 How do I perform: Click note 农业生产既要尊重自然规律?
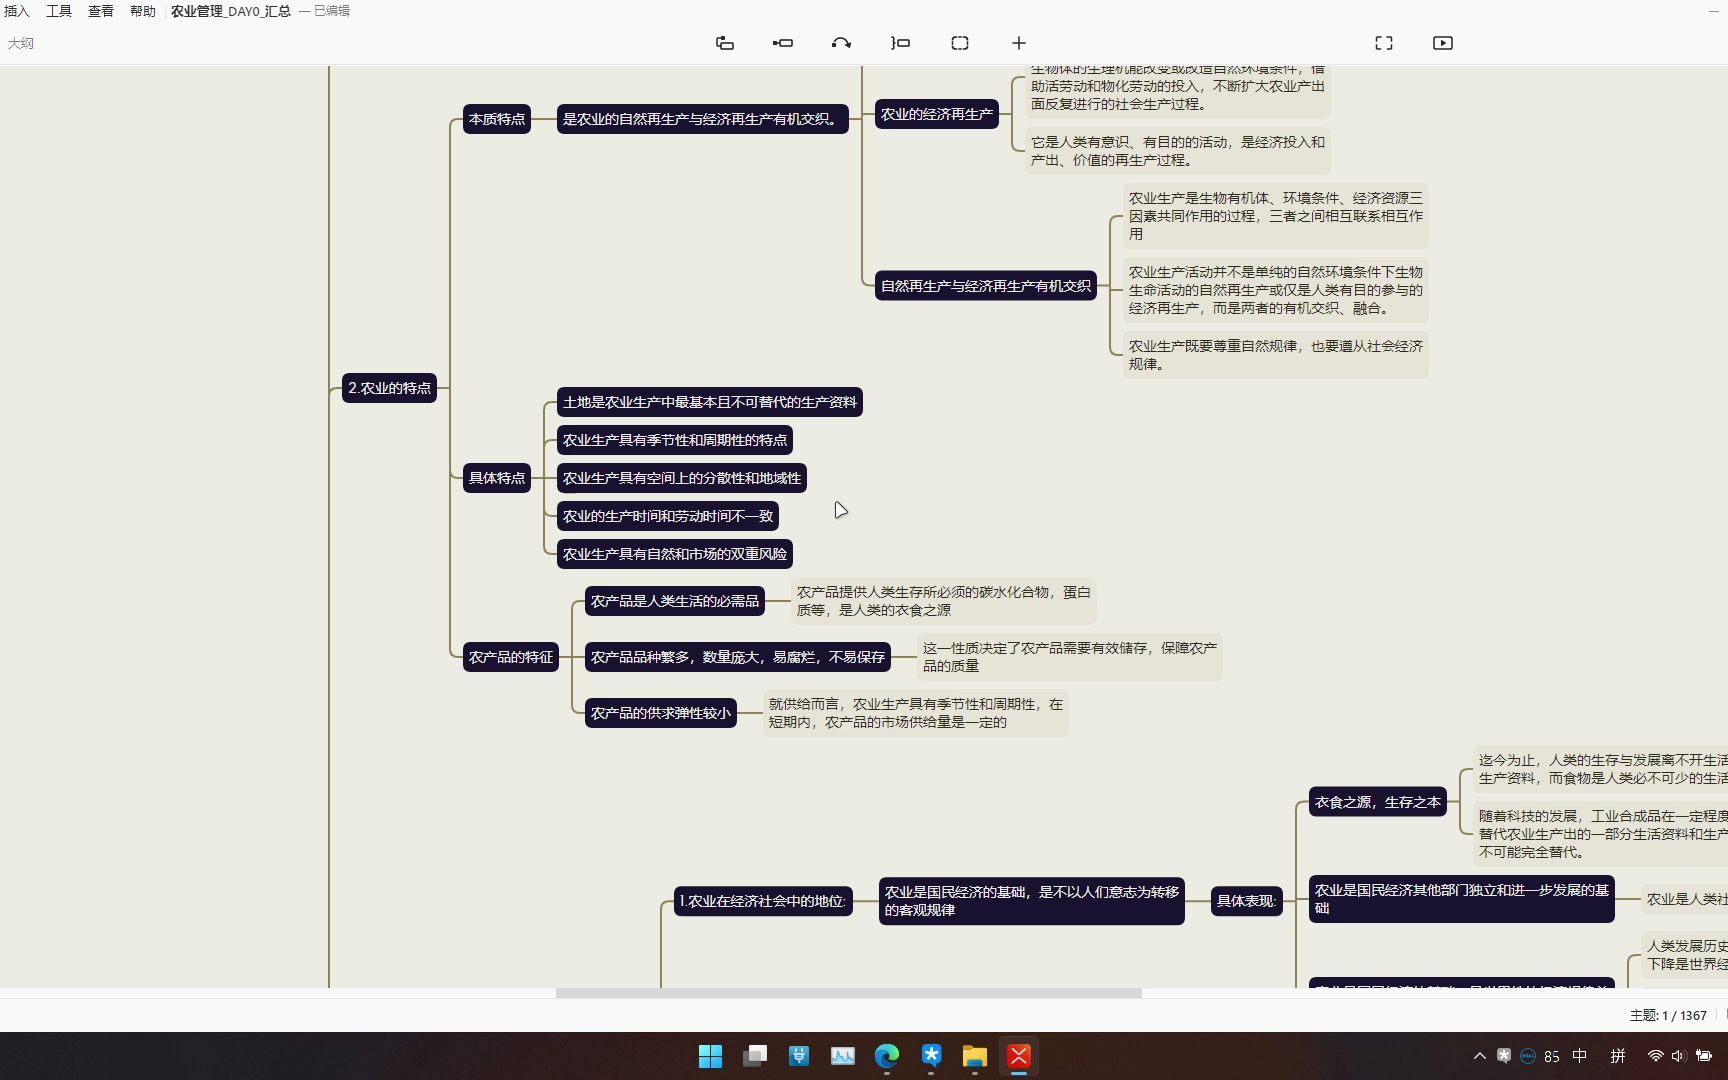pyautogui.click(x=1276, y=355)
